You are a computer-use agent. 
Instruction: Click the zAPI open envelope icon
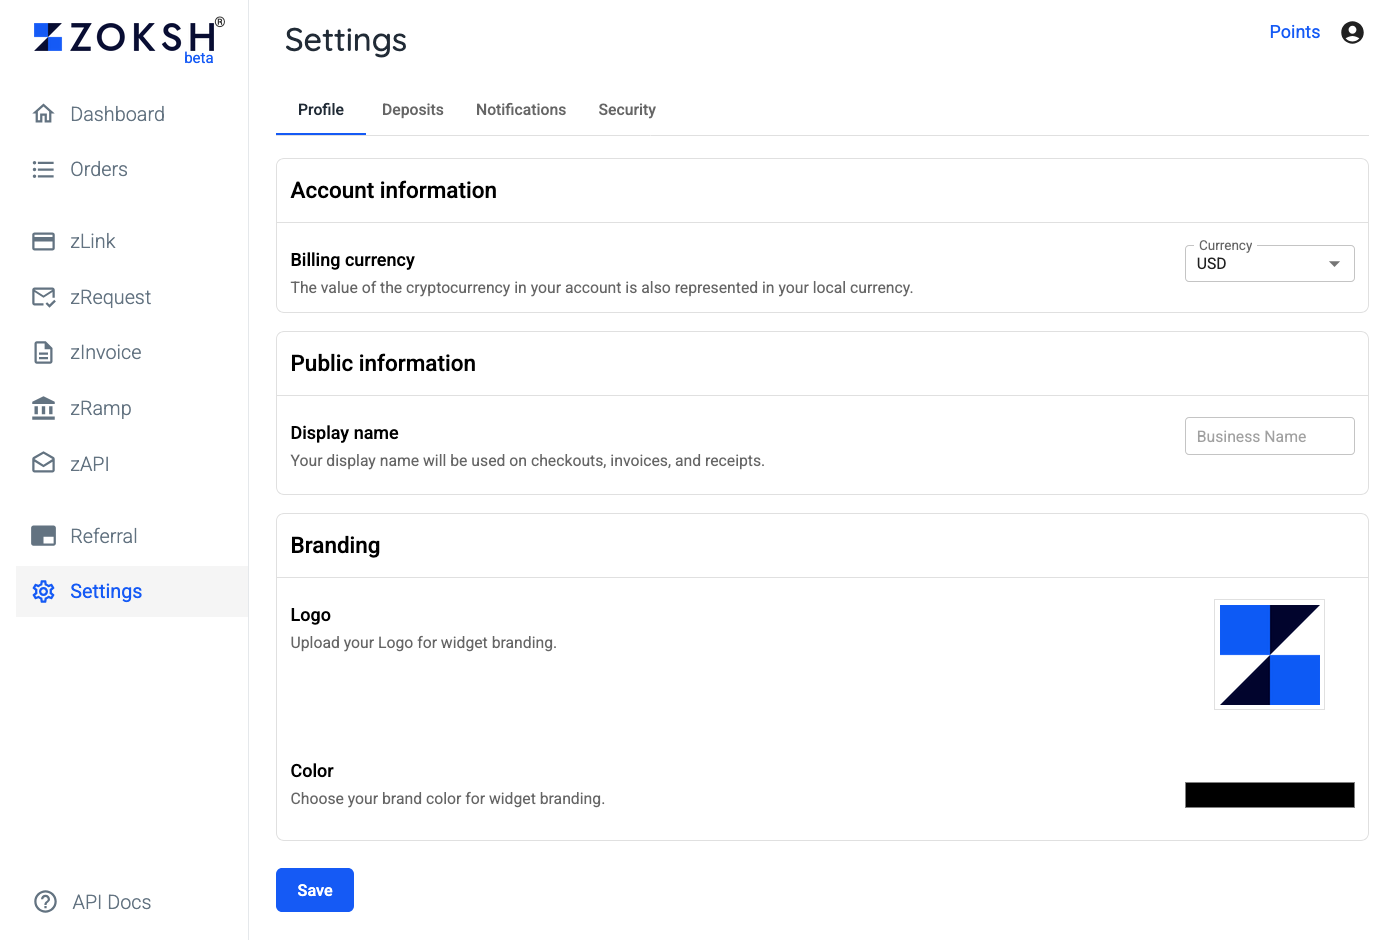click(43, 463)
